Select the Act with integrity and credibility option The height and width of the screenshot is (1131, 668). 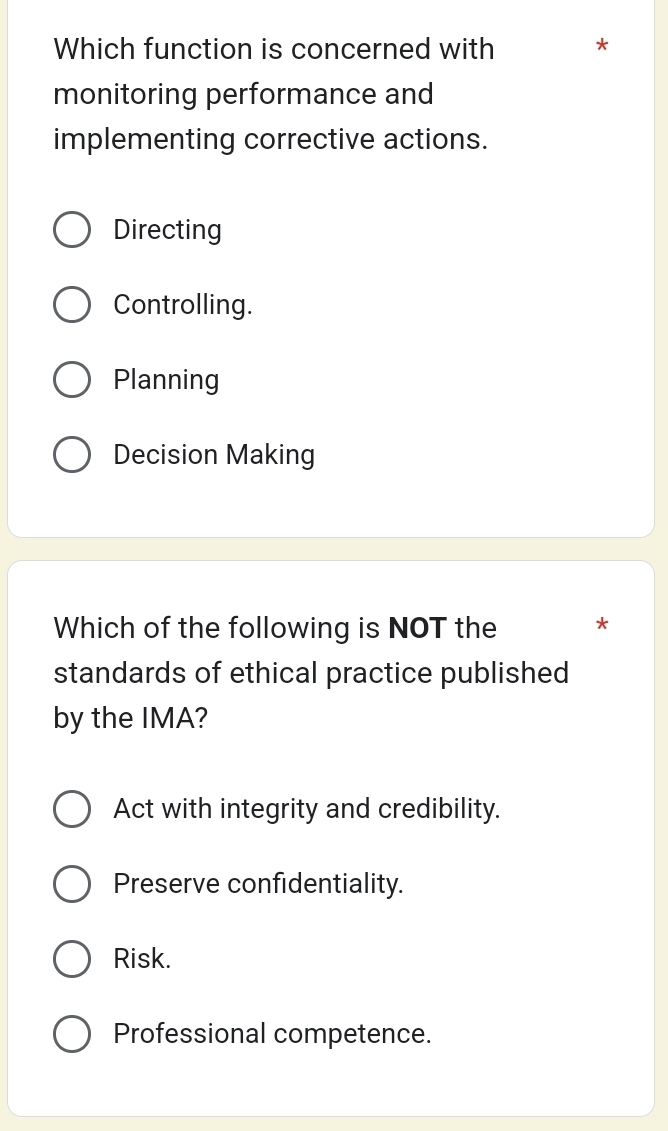tap(72, 809)
